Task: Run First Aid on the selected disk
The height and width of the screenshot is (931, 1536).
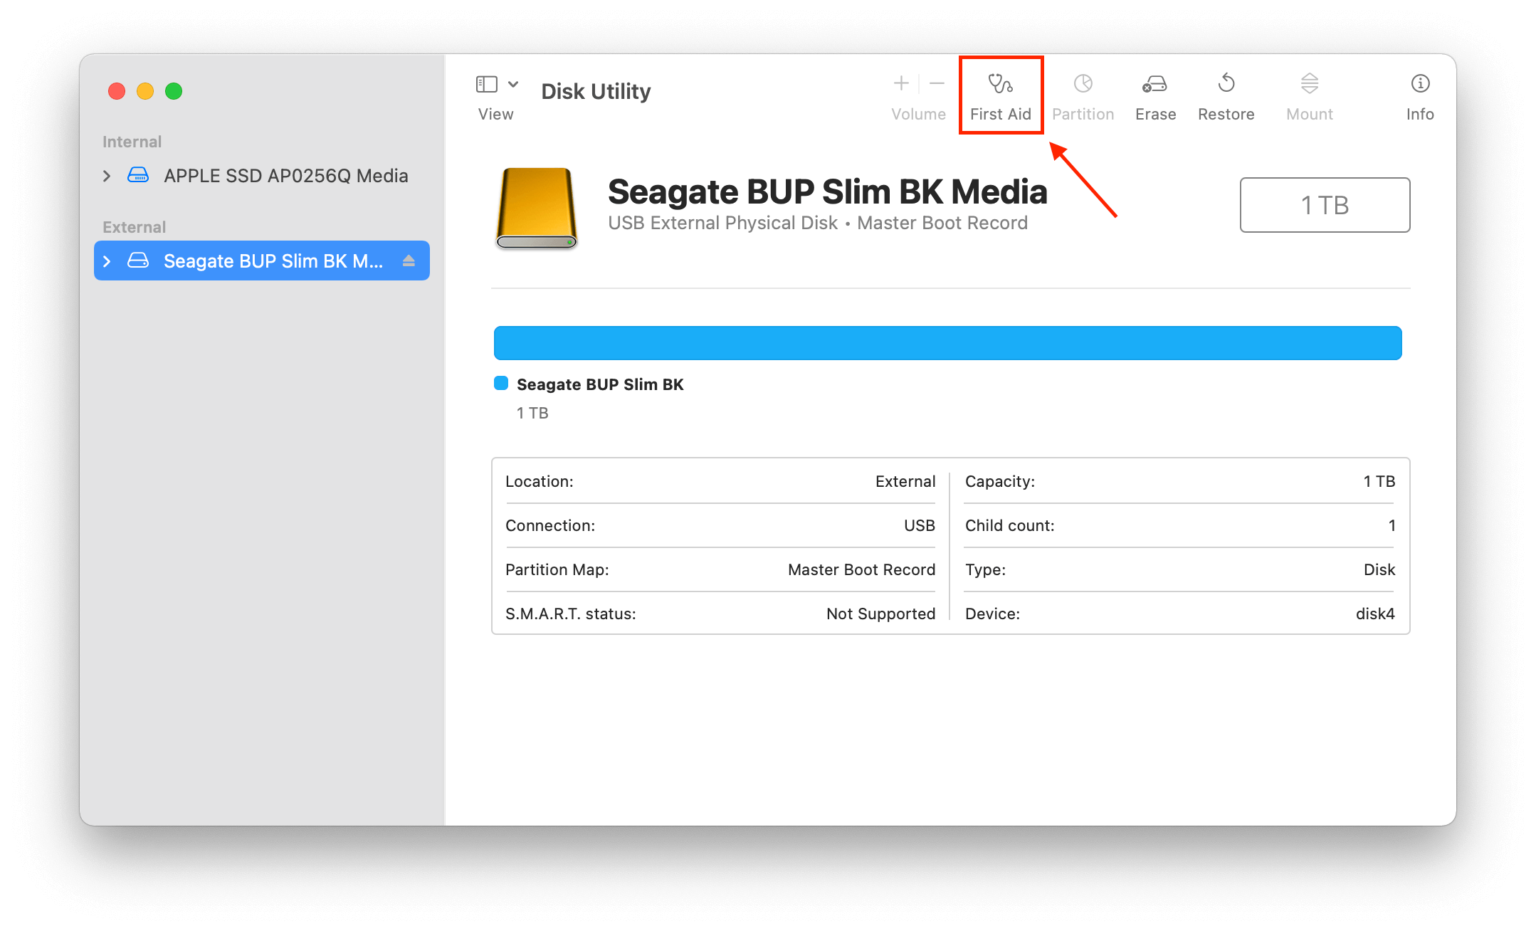Action: (x=1000, y=95)
